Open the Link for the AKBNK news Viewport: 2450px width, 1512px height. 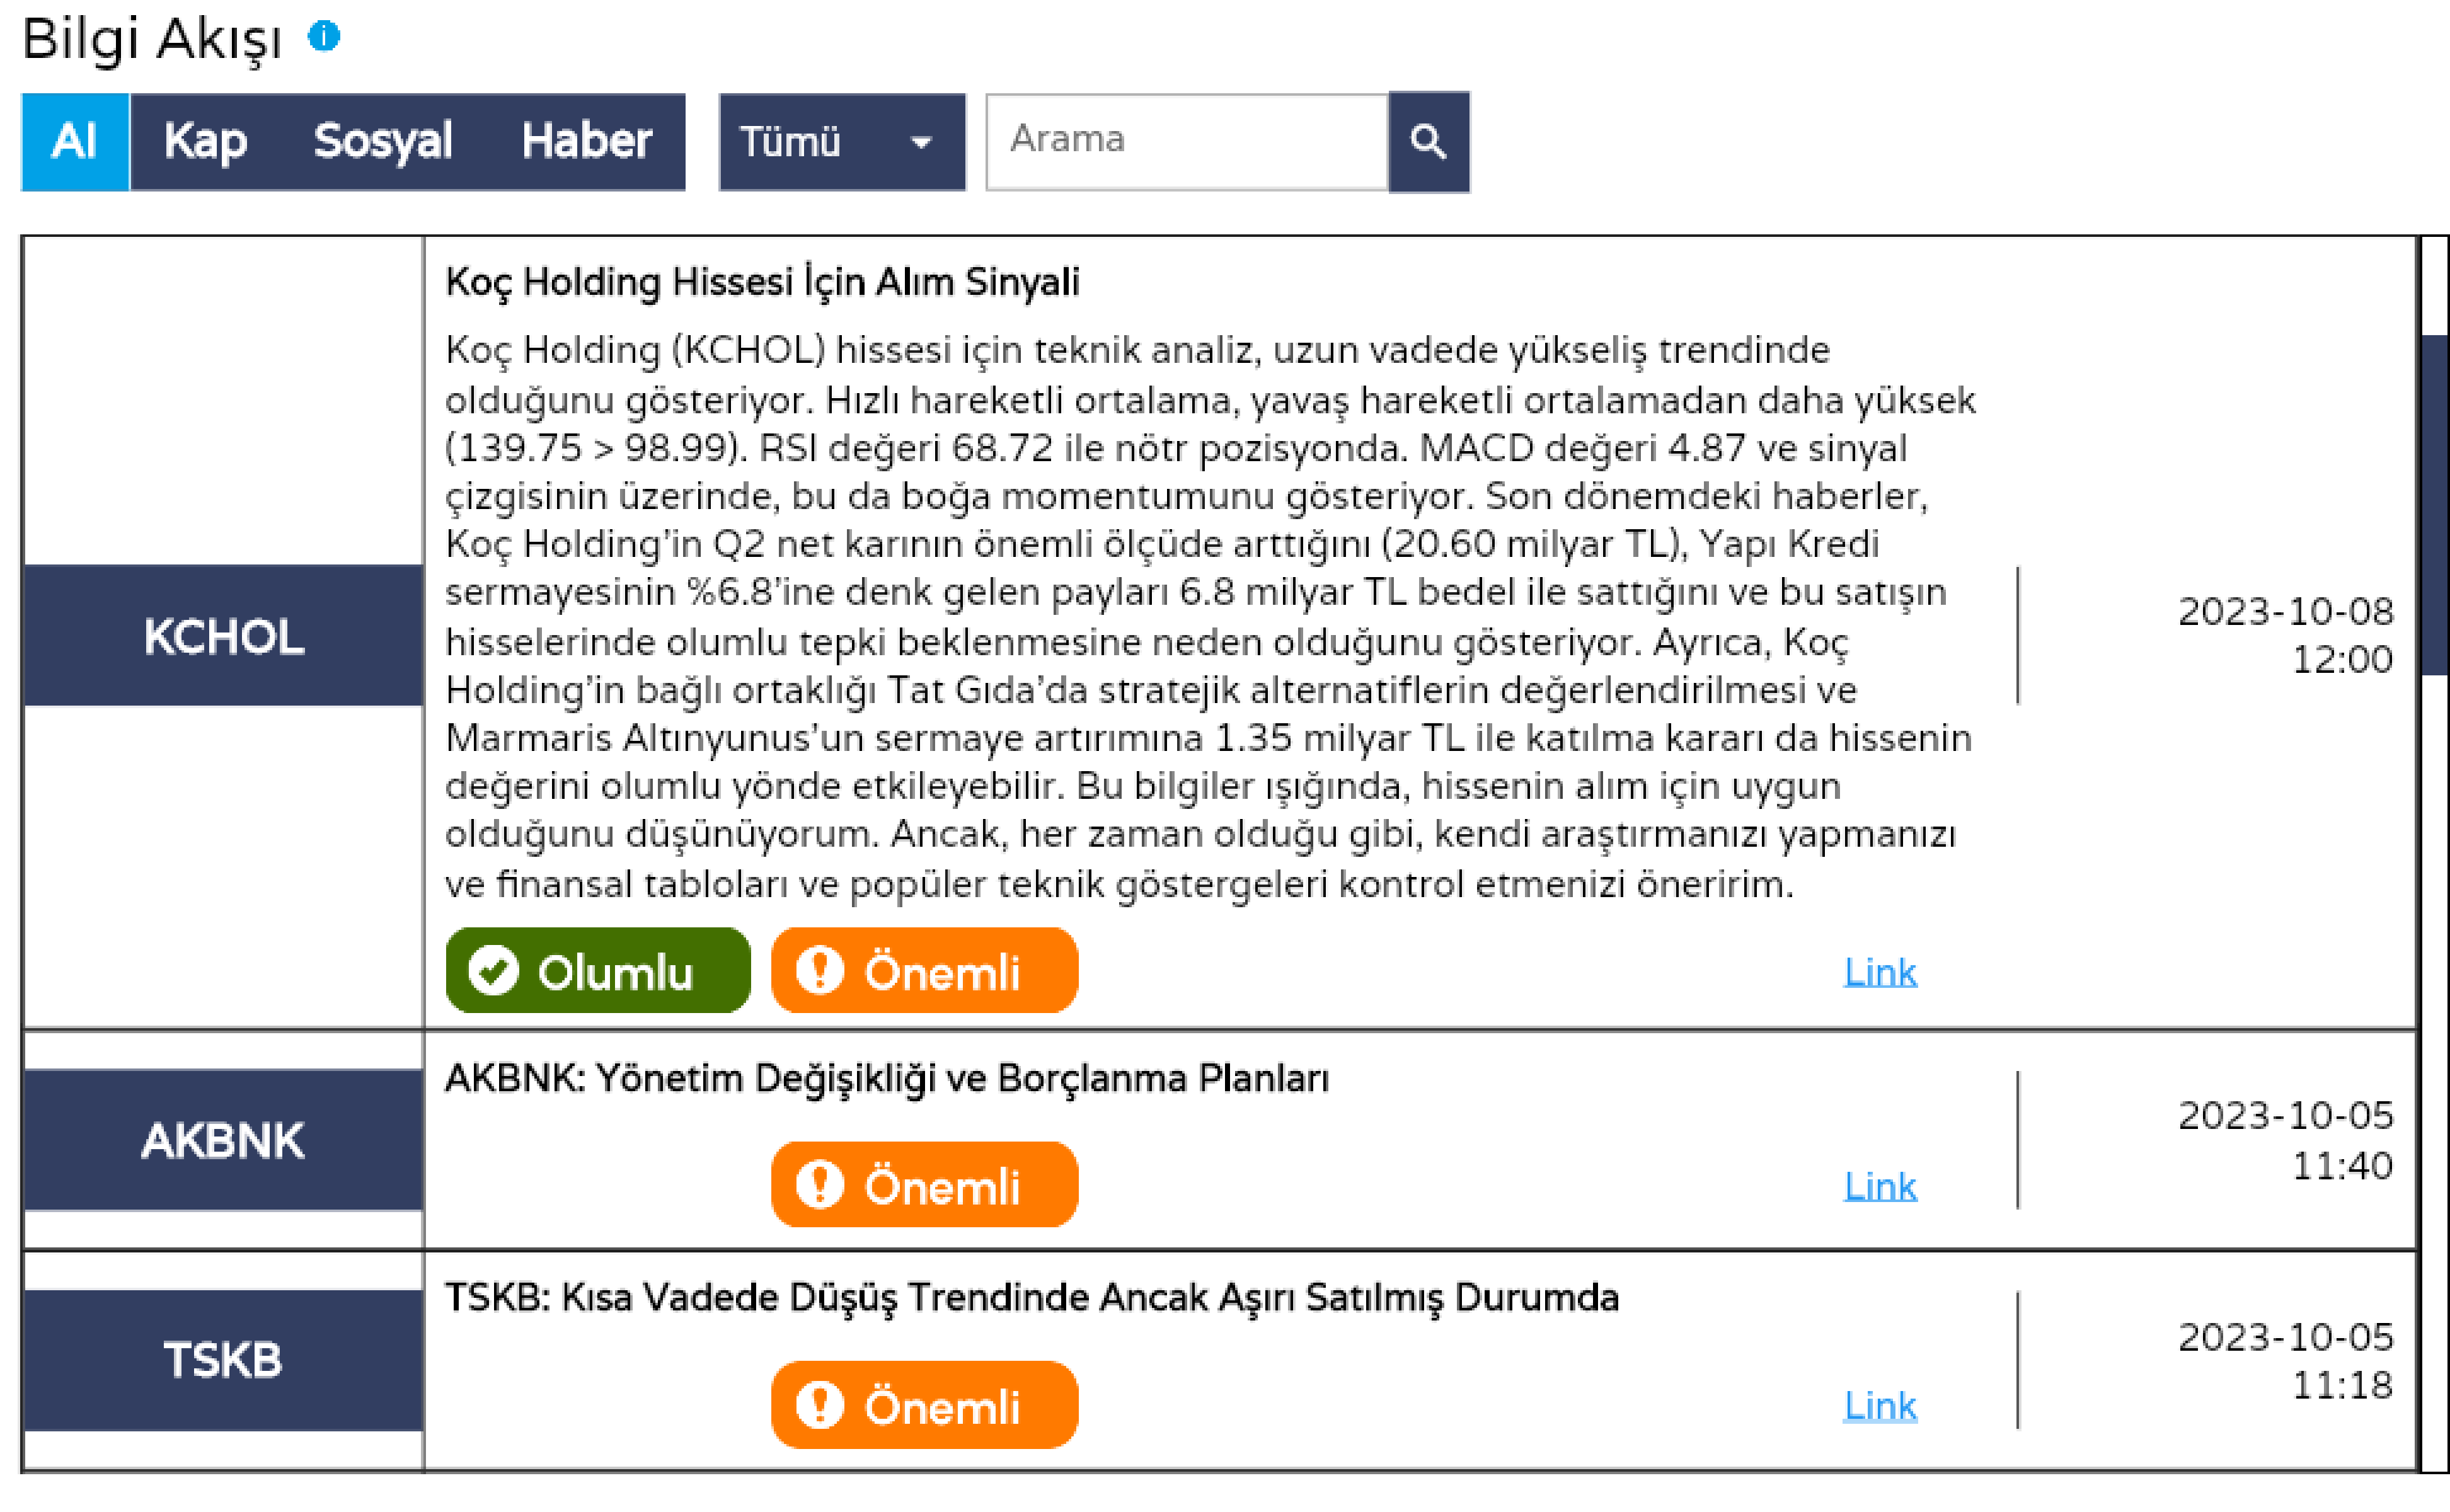(x=1880, y=1186)
